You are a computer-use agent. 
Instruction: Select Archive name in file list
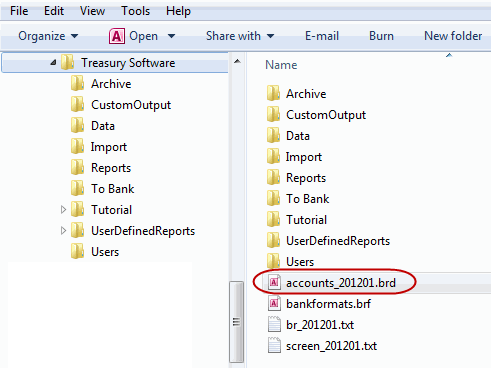(x=306, y=94)
